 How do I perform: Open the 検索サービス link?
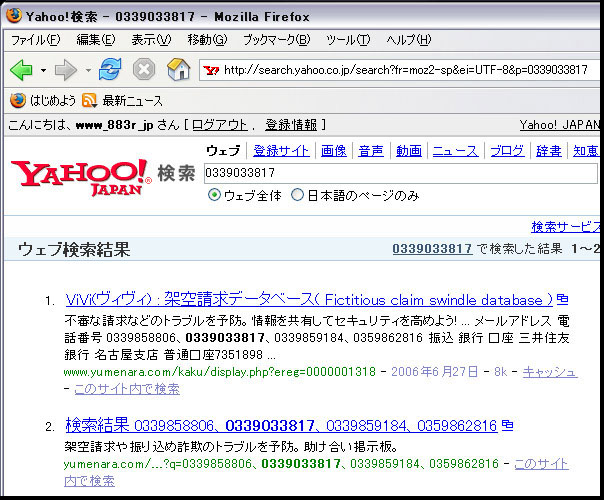click(x=565, y=227)
